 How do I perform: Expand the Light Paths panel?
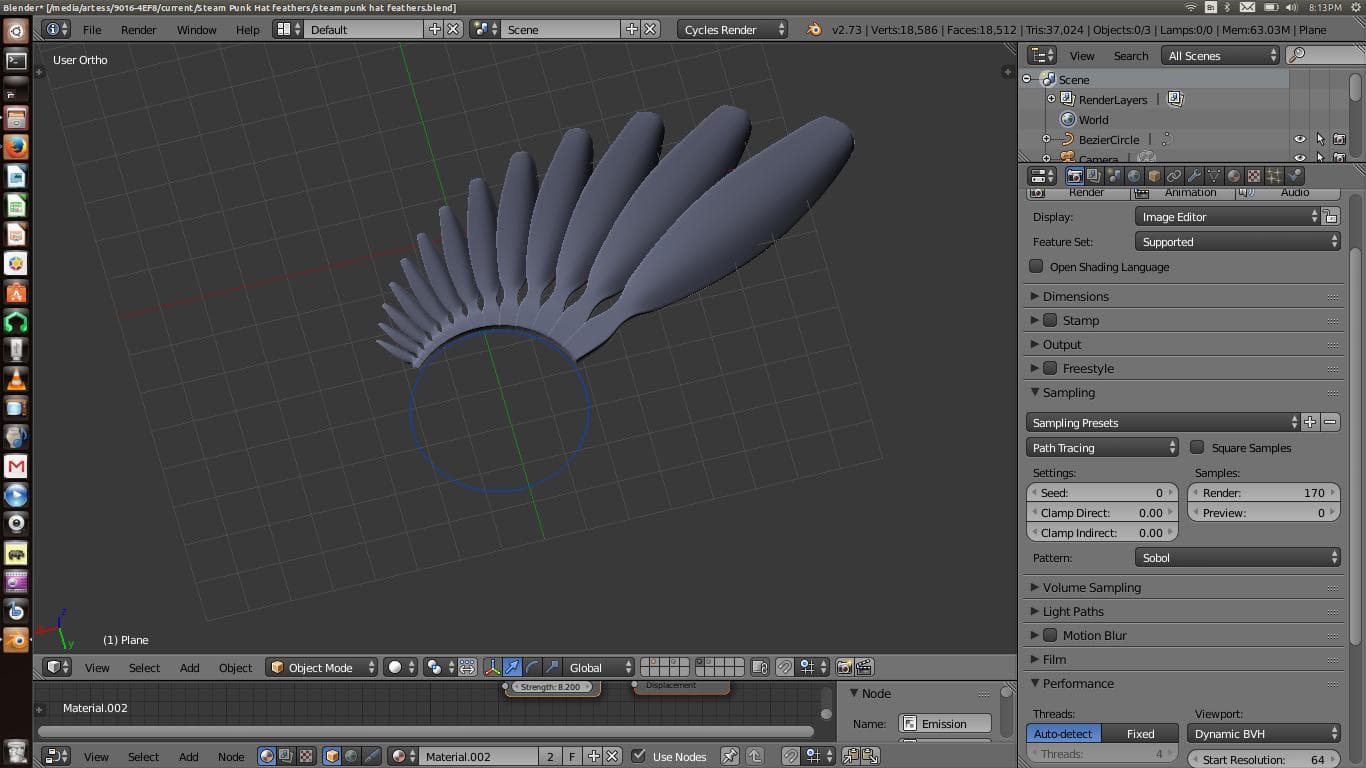[x=1073, y=611]
